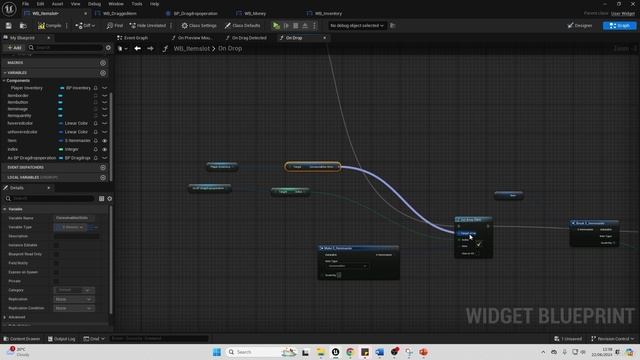The width and height of the screenshot is (640, 360).
Task: Open the Debug menu
Action: (94, 4)
